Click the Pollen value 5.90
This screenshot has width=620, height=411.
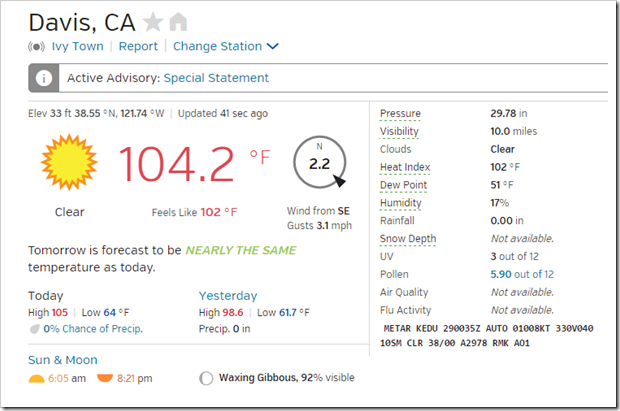[503, 274]
